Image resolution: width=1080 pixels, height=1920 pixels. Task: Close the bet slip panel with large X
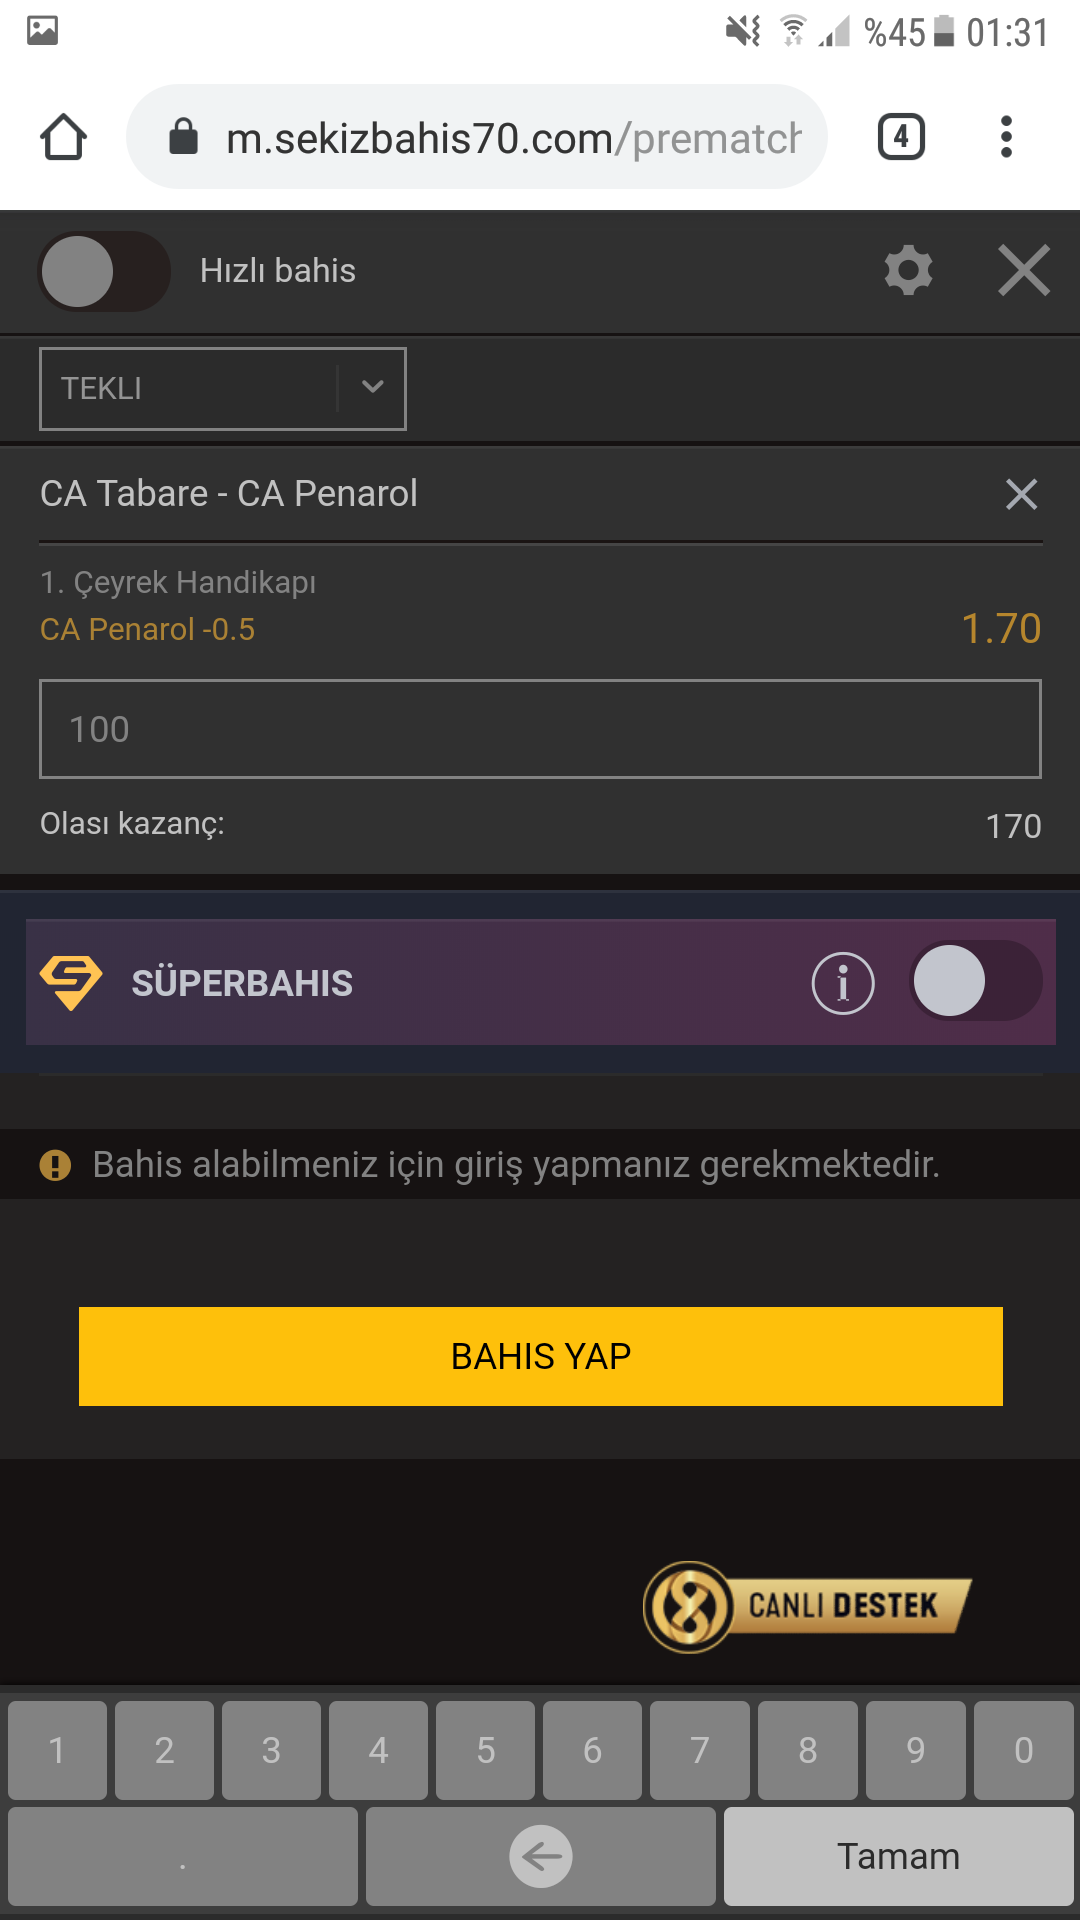[x=1024, y=271]
